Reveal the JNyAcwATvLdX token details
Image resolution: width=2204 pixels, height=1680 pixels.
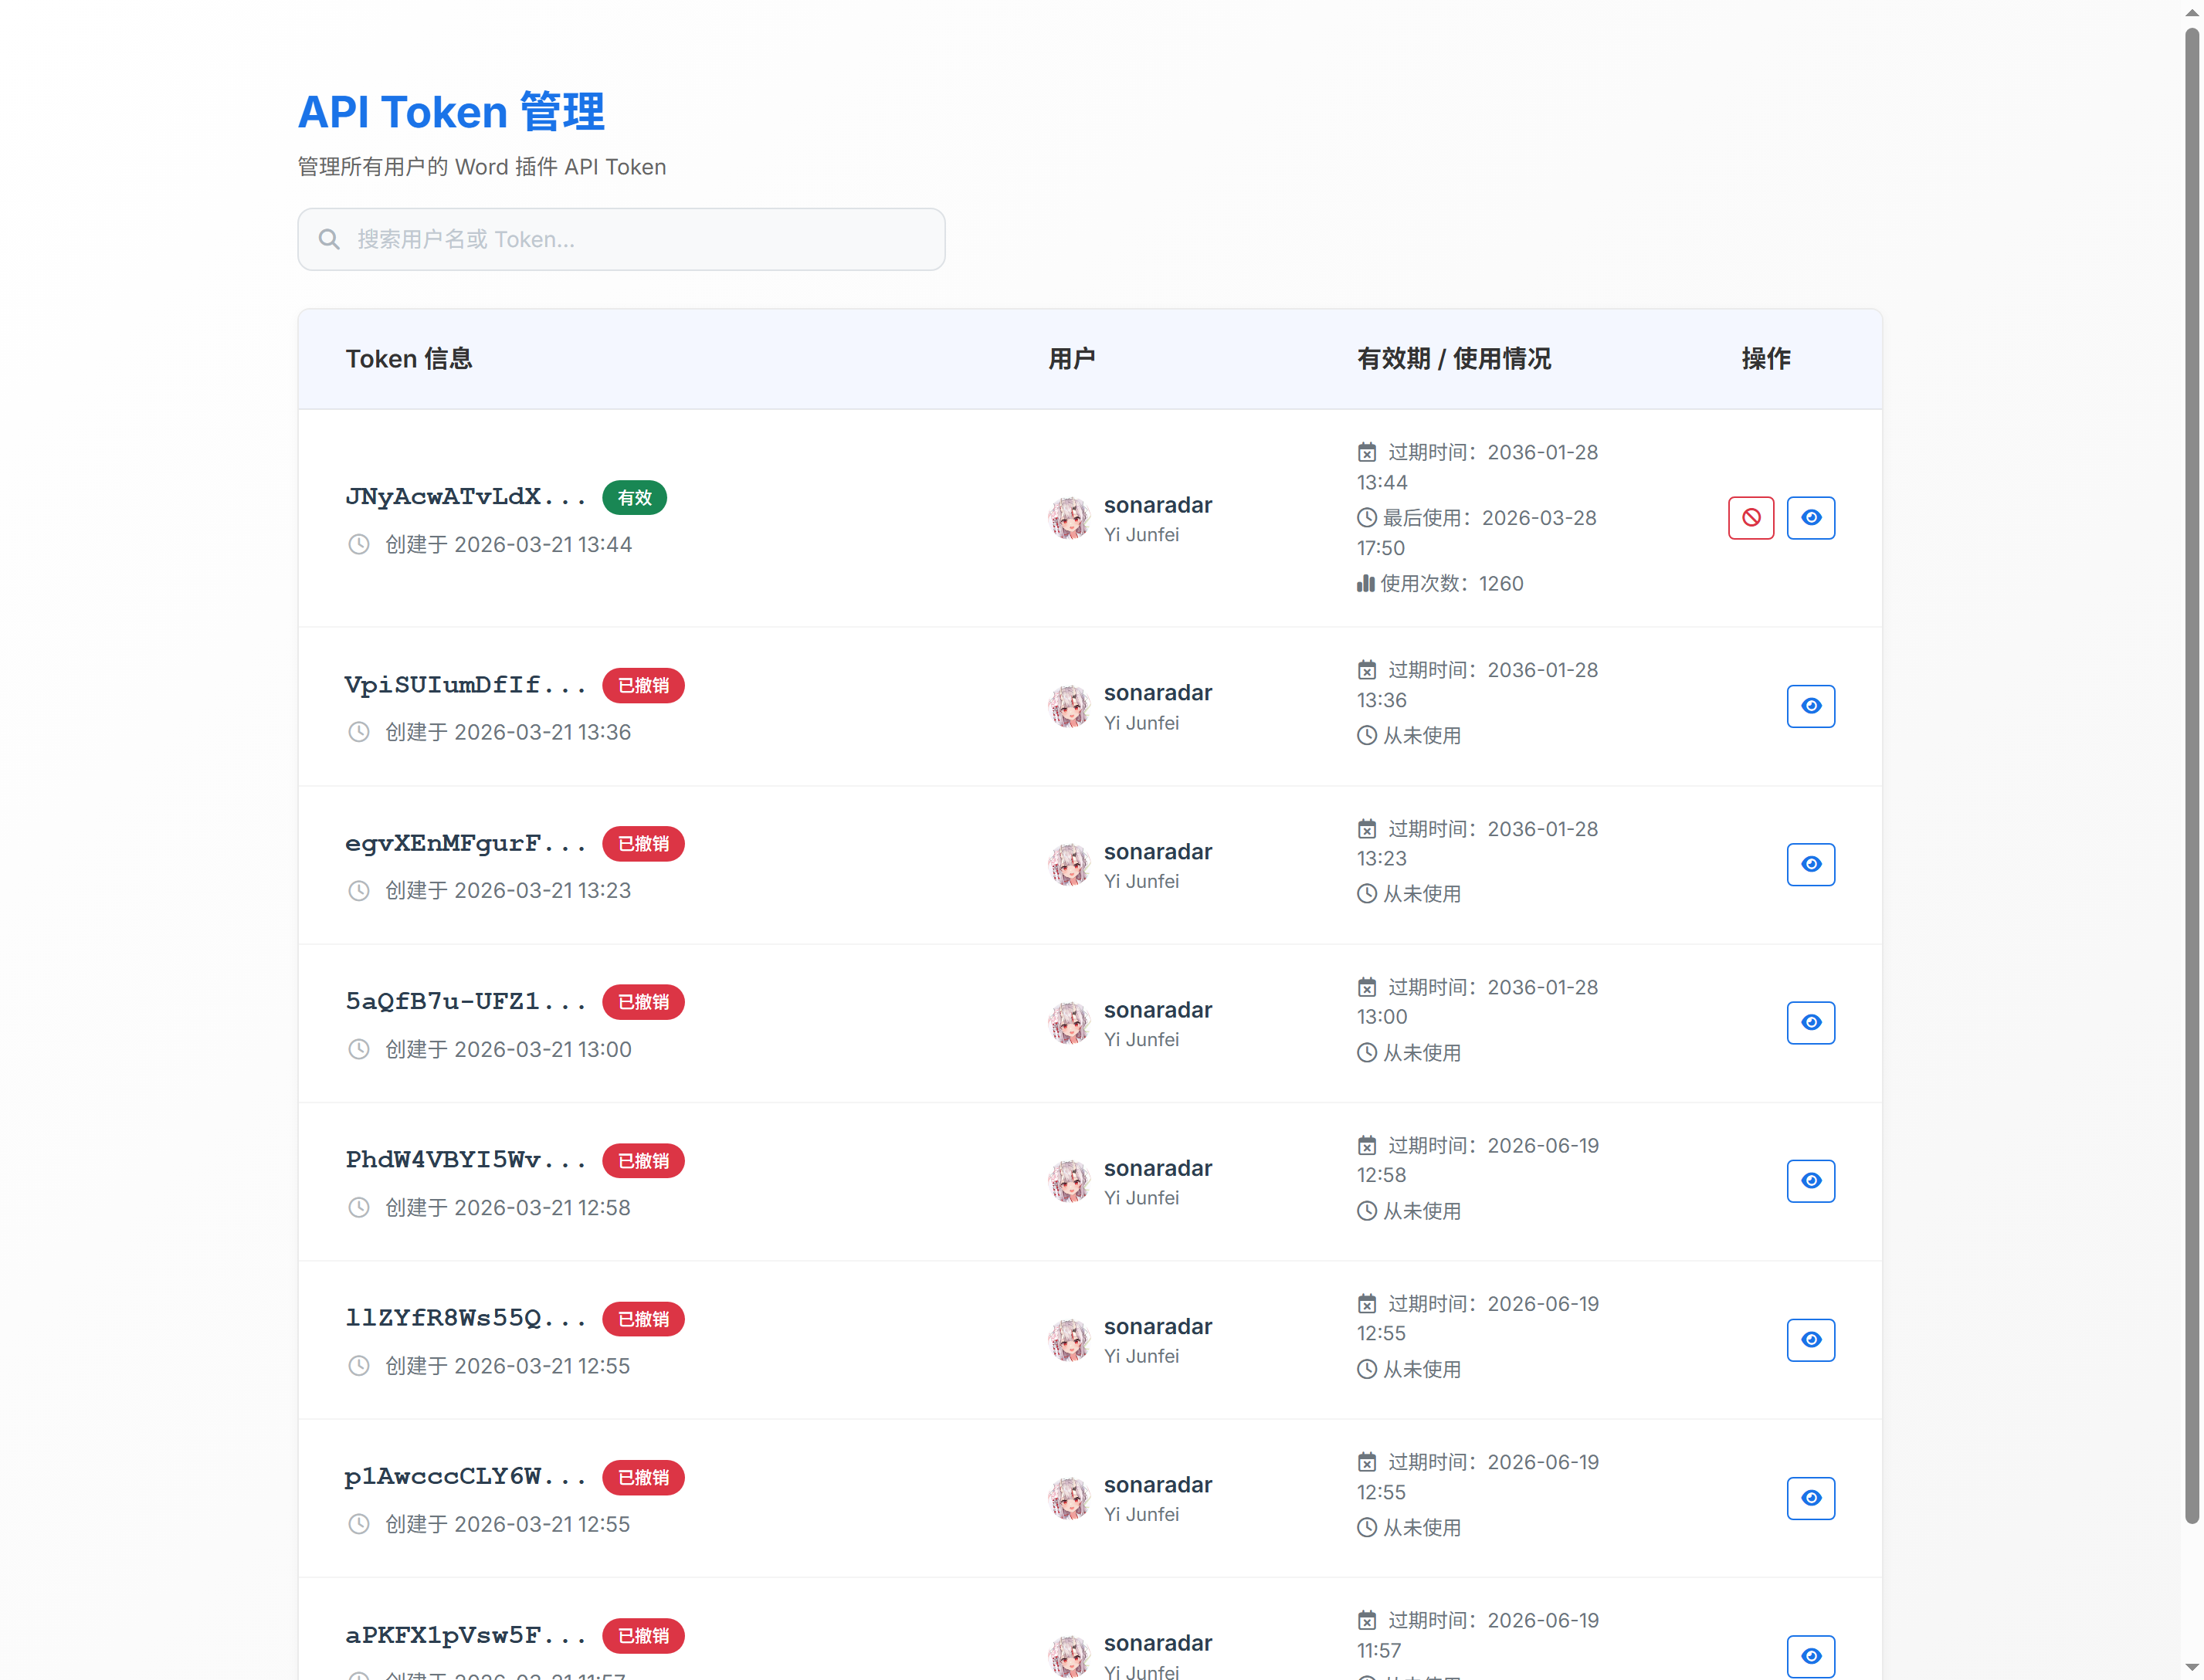pos(1810,518)
